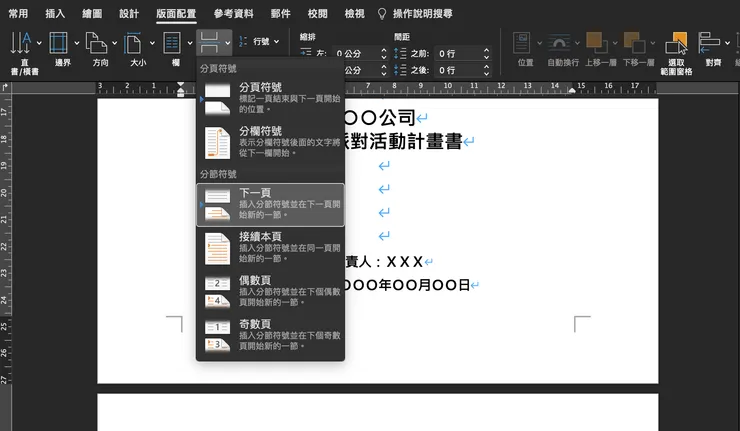Open the 檢視 tab
This screenshot has width=740, height=431.
354,14
